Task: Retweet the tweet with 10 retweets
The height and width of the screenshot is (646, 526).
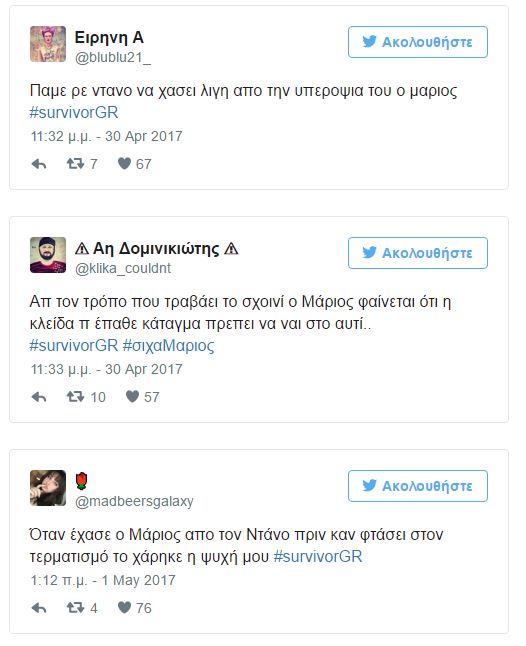Action: click(x=75, y=397)
